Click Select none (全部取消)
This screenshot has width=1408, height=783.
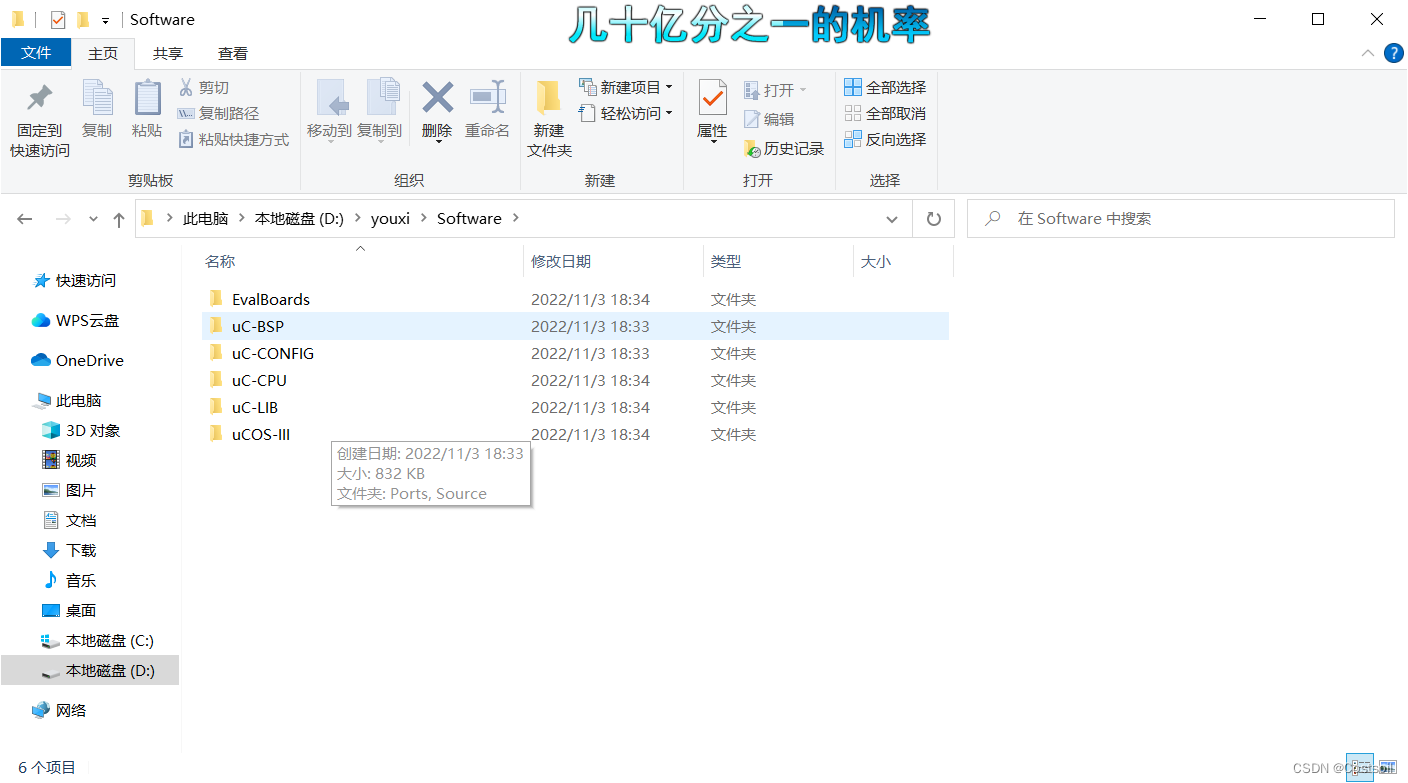(x=885, y=114)
